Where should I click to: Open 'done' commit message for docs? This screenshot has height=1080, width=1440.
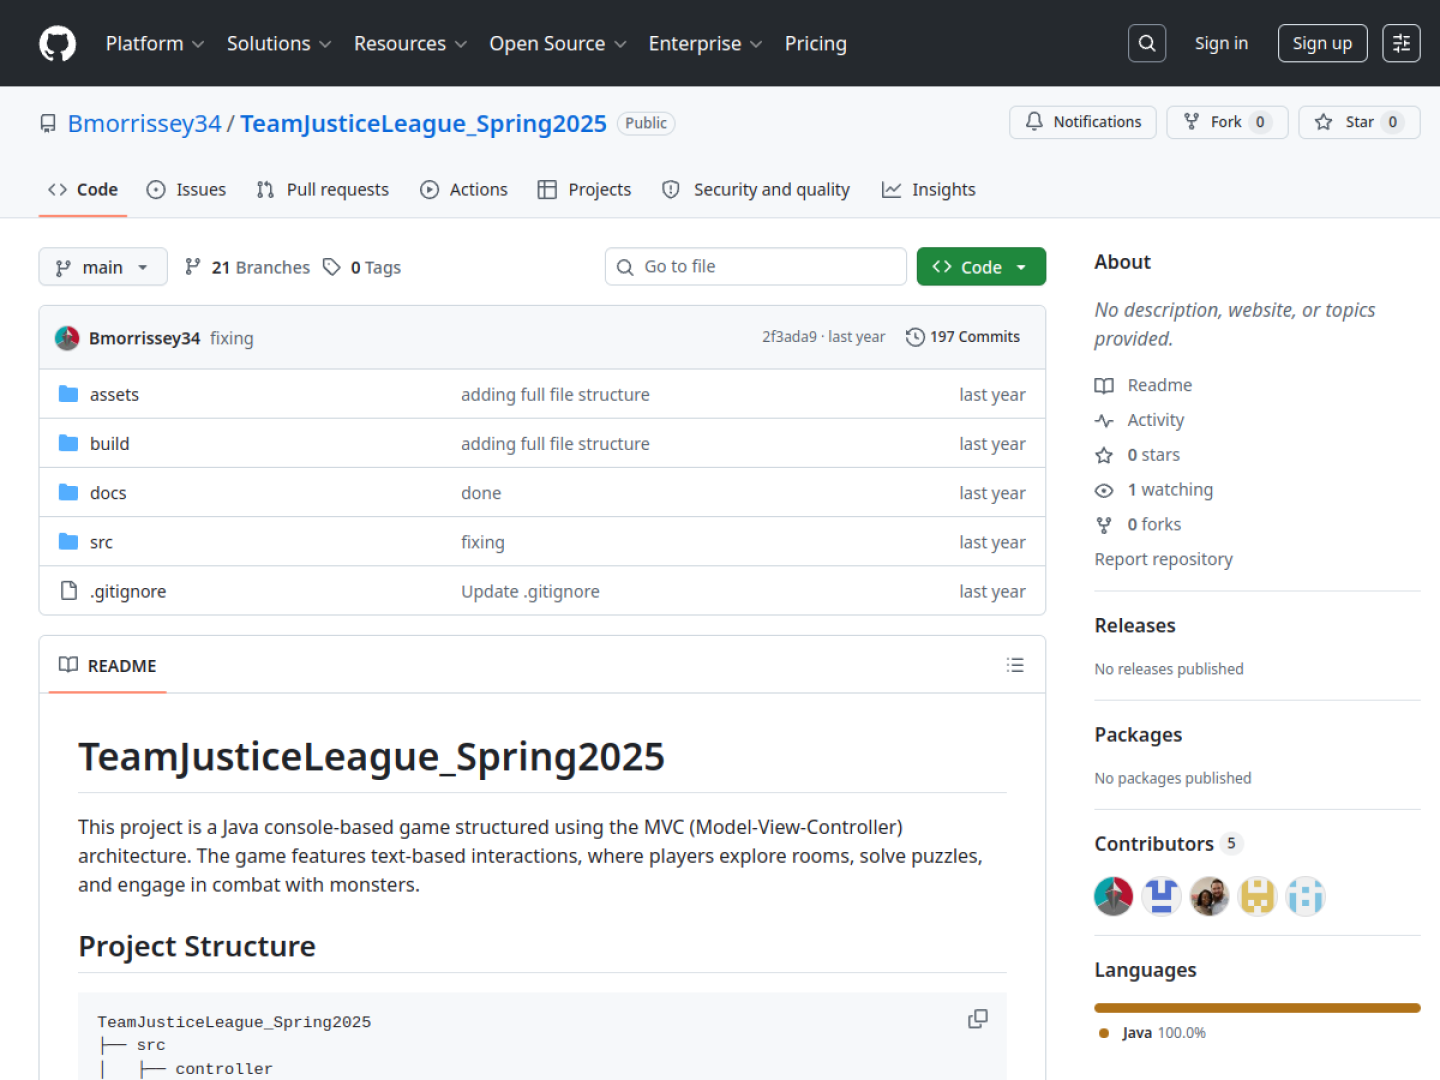tap(481, 493)
